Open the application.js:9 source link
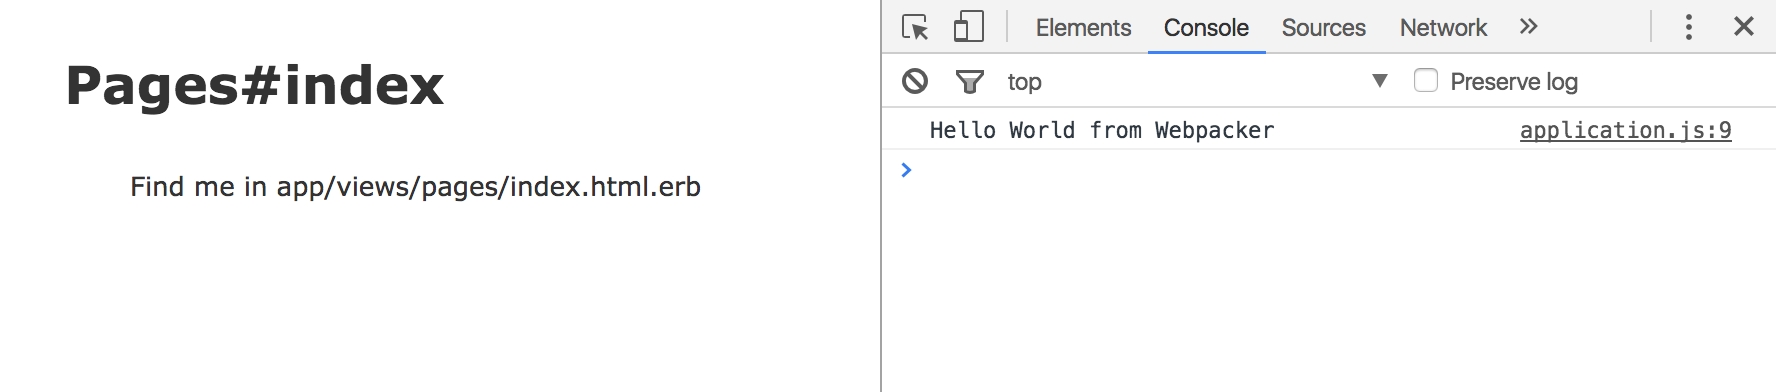The width and height of the screenshot is (1776, 392). [1625, 130]
